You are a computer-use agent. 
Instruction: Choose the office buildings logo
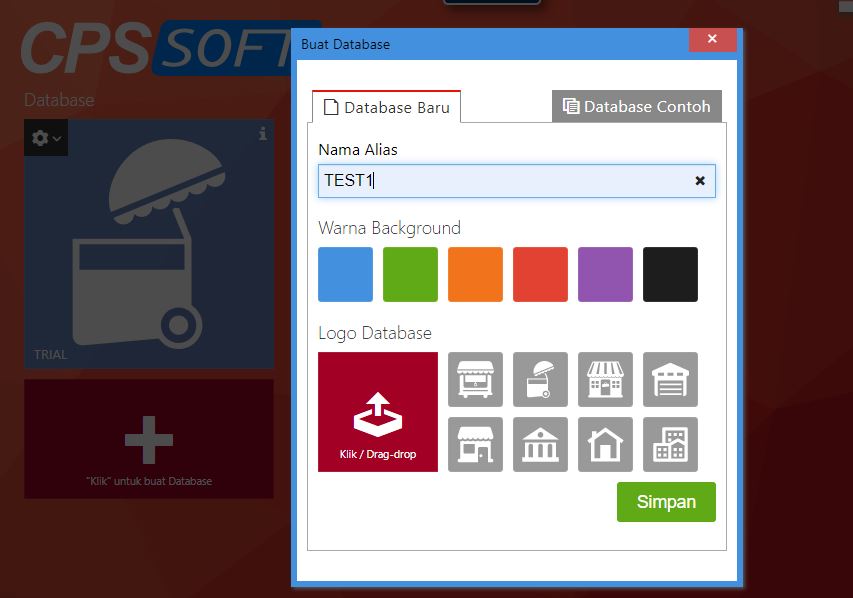670,445
